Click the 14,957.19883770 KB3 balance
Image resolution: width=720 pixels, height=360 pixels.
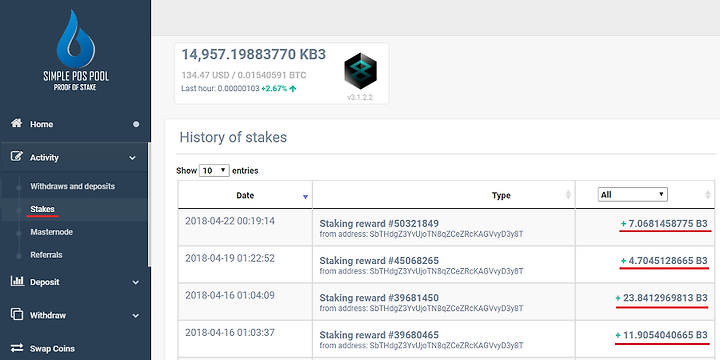pyautogui.click(x=253, y=55)
